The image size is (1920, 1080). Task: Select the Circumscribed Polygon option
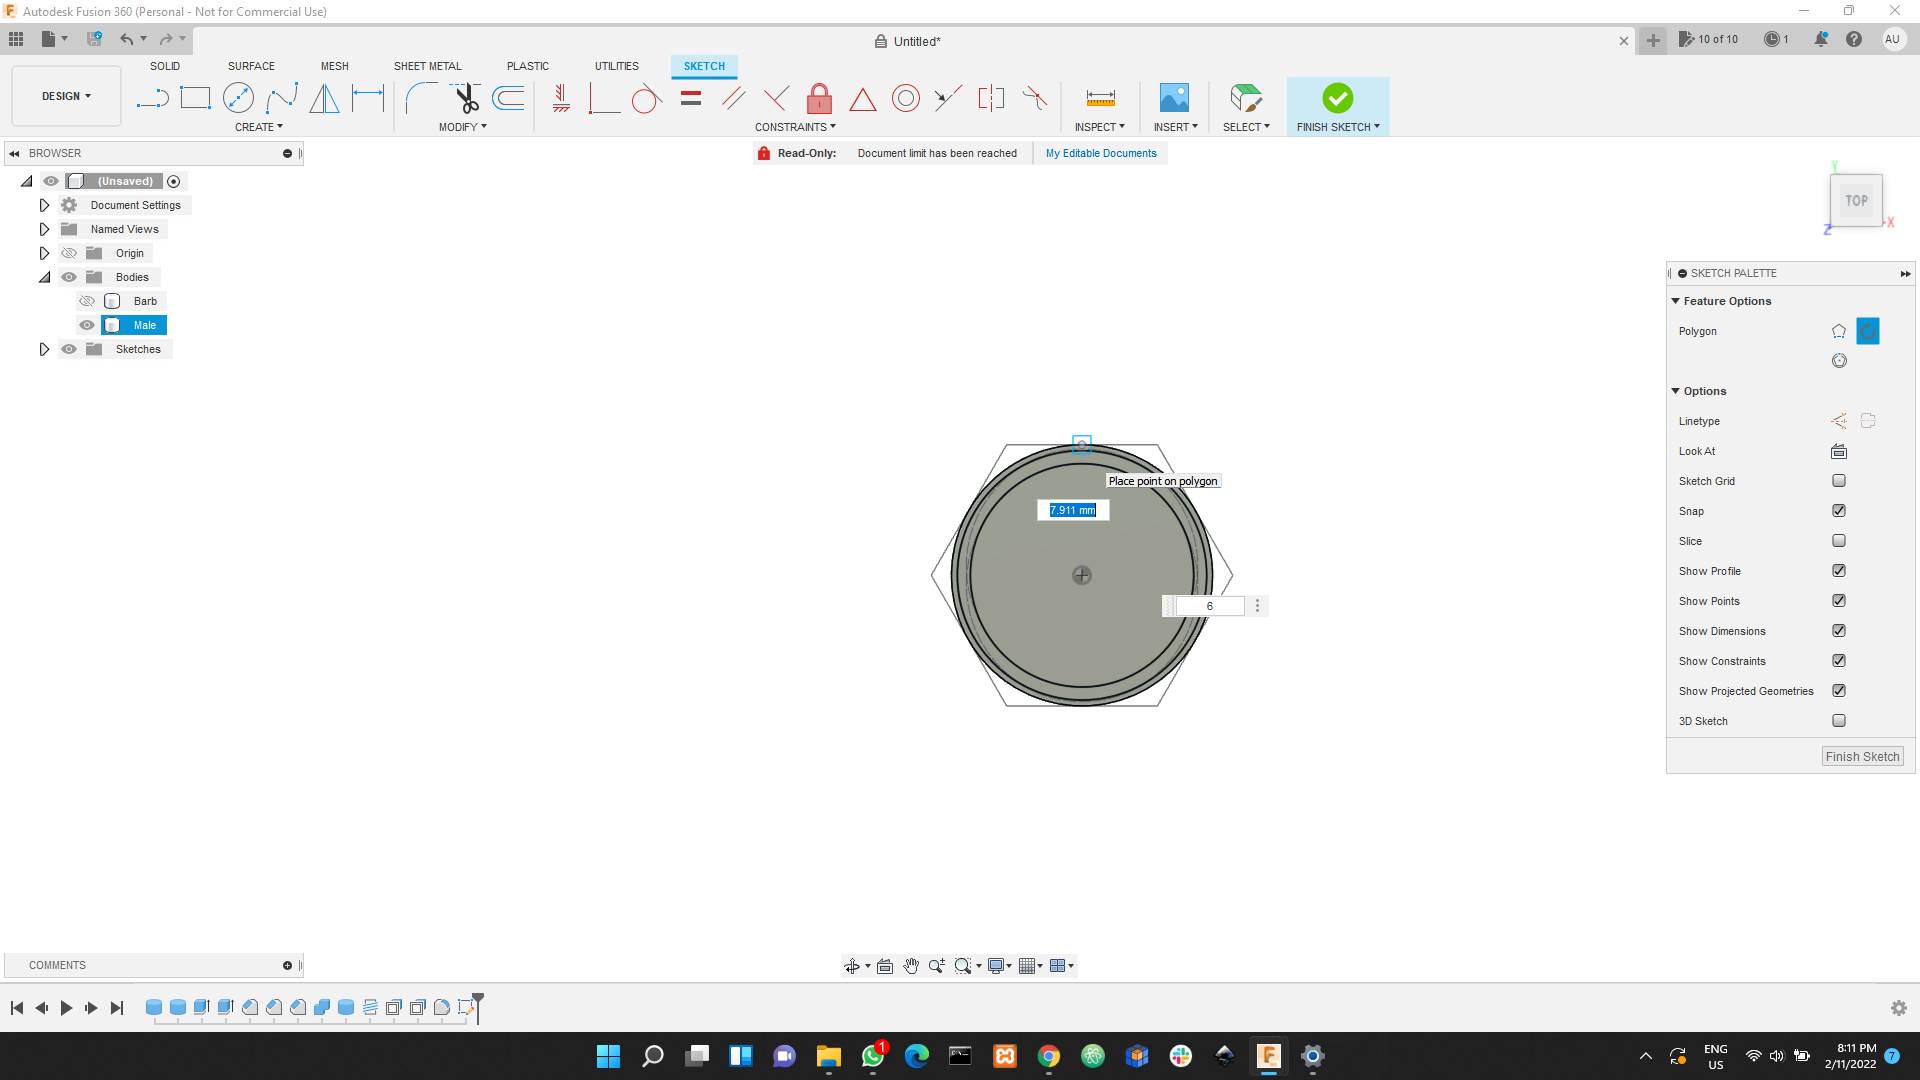coord(1867,331)
